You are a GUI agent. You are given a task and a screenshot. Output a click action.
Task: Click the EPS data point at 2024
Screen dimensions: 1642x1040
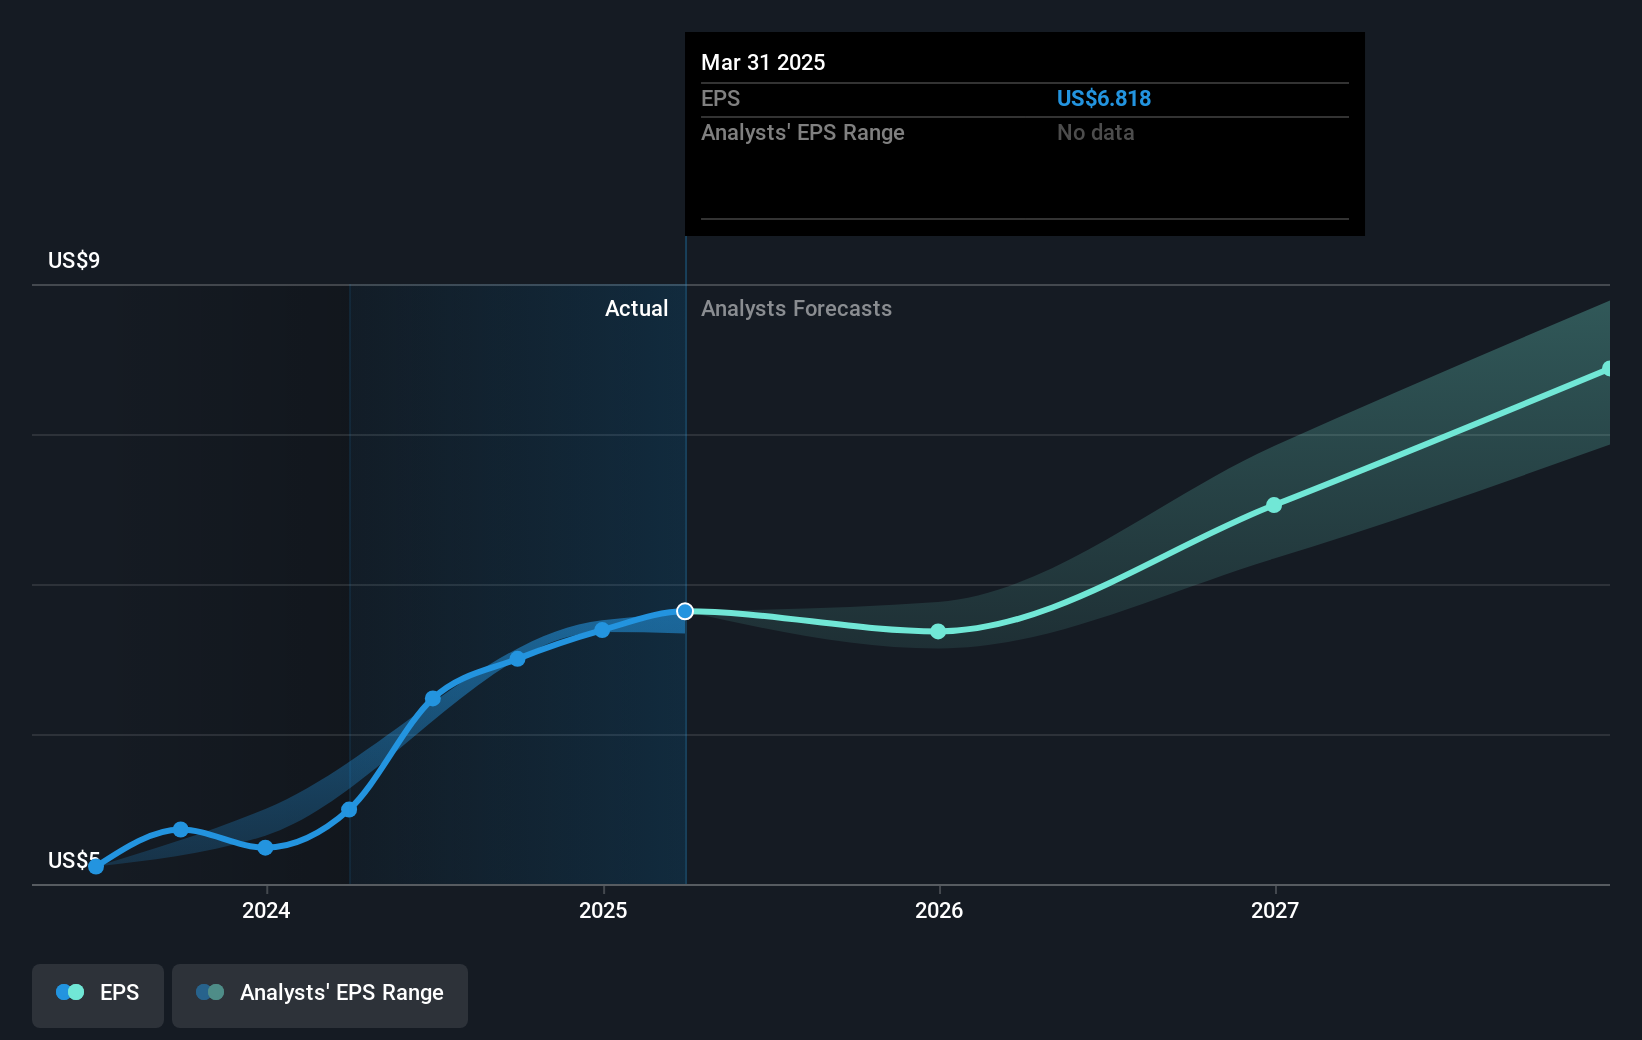click(265, 847)
